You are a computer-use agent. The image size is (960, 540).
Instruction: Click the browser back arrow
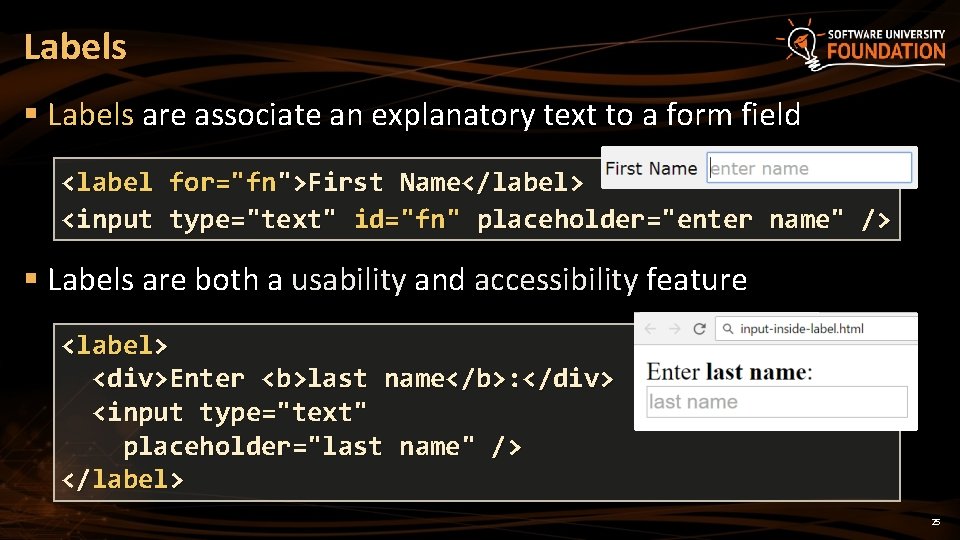[650, 329]
